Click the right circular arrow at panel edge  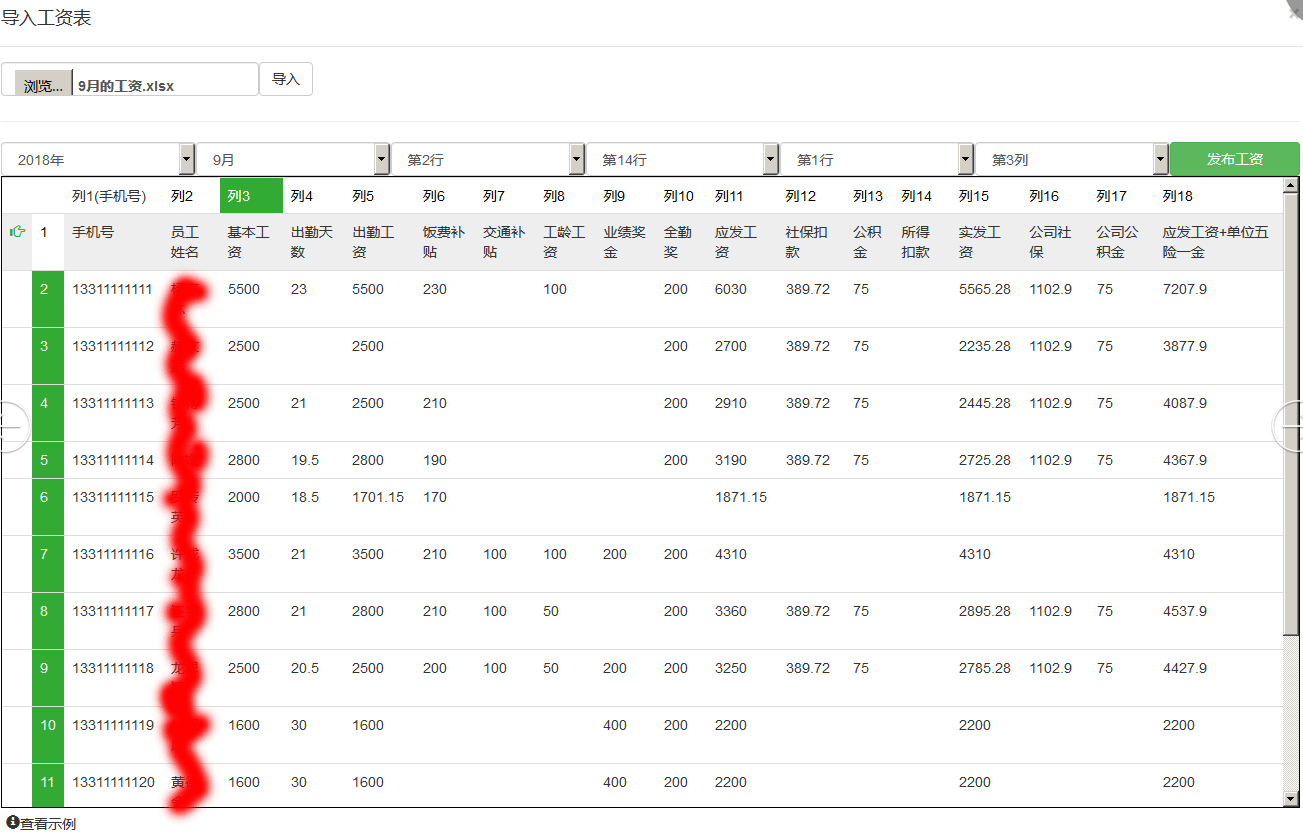click(x=1290, y=427)
